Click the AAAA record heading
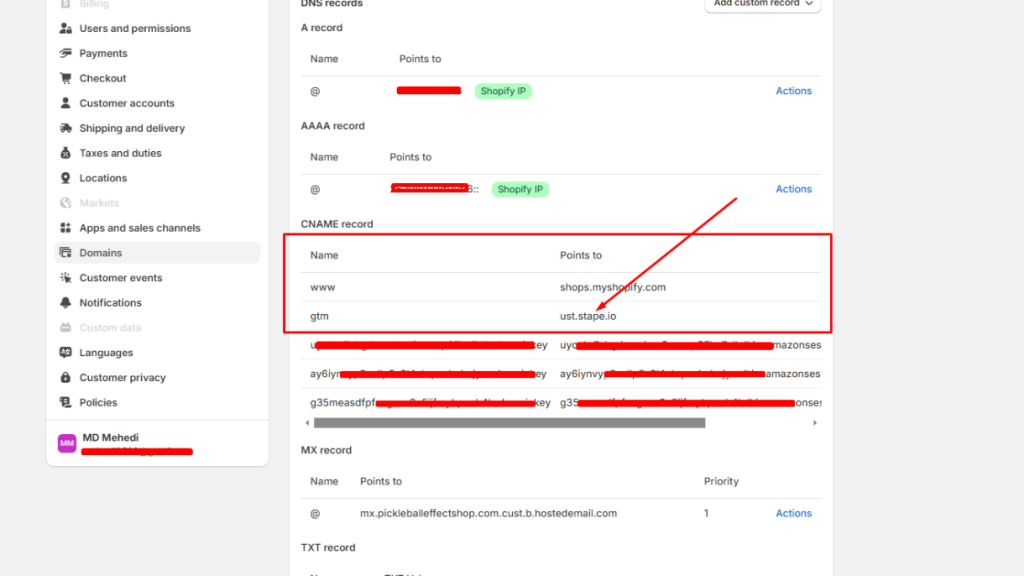This screenshot has height=576, width=1024. click(x=333, y=126)
